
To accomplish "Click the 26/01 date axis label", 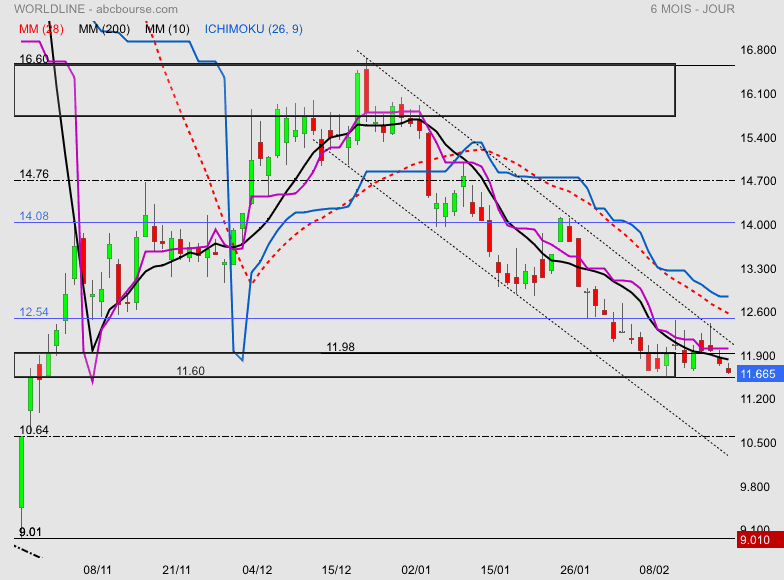I will click(574, 570).
